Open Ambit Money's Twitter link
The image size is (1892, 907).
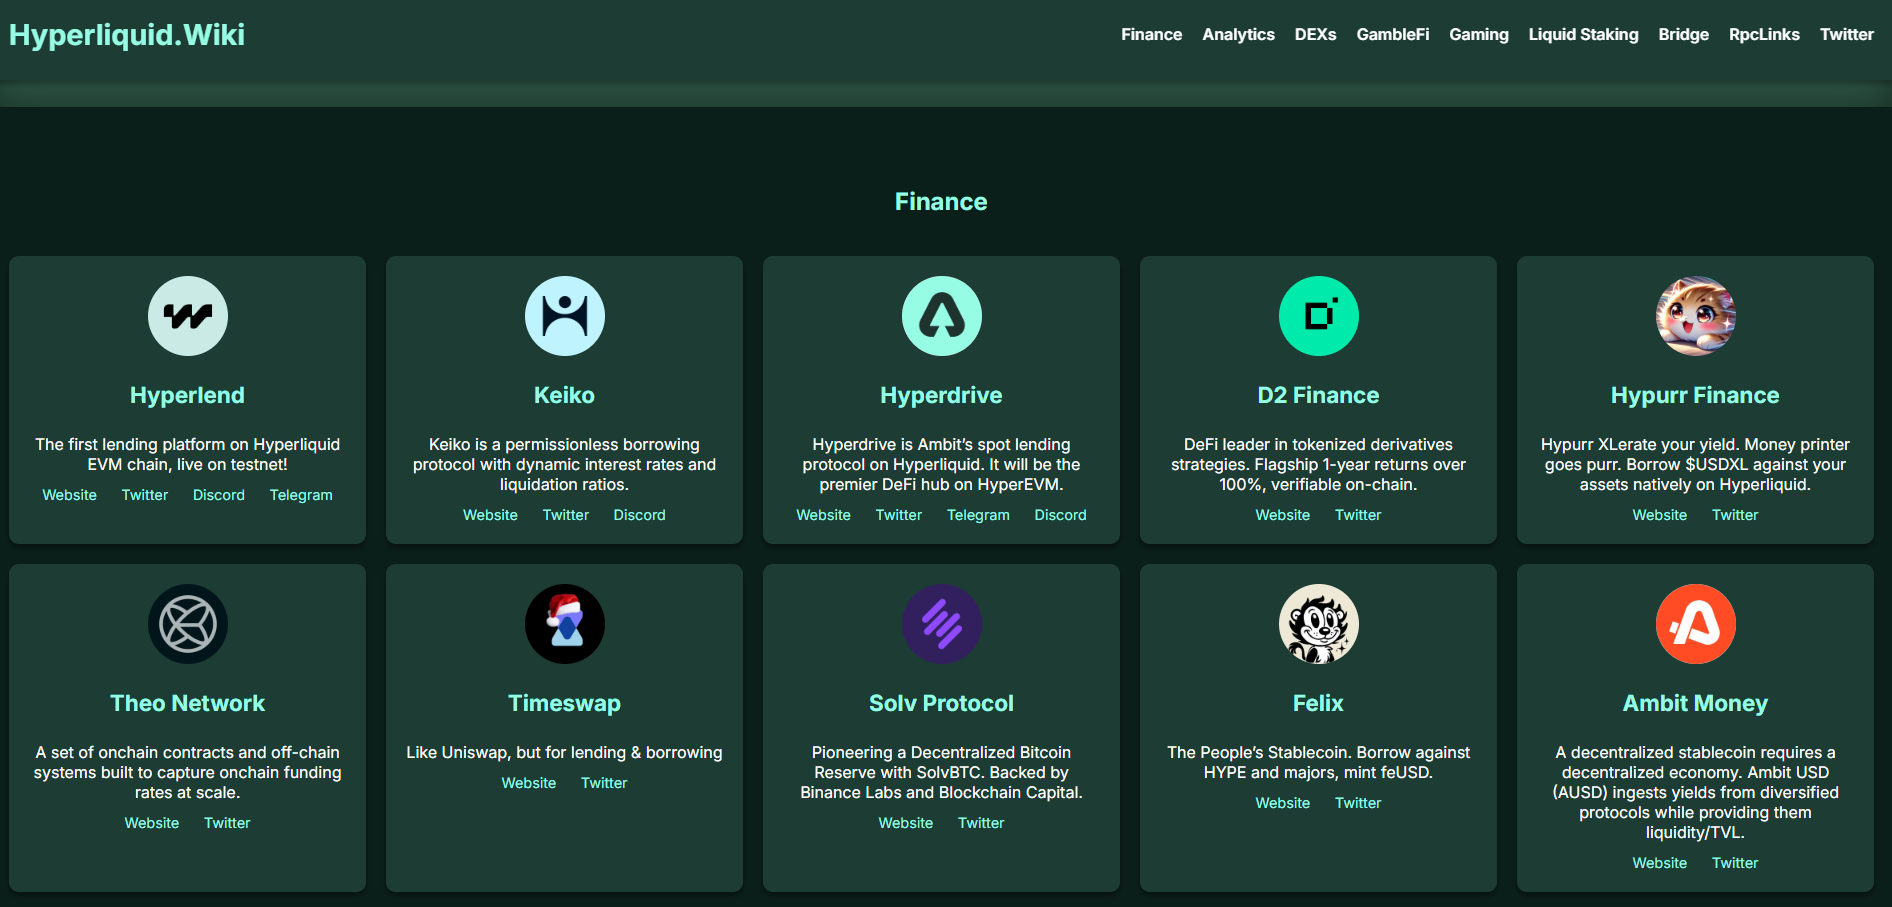pyautogui.click(x=1735, y=863)
